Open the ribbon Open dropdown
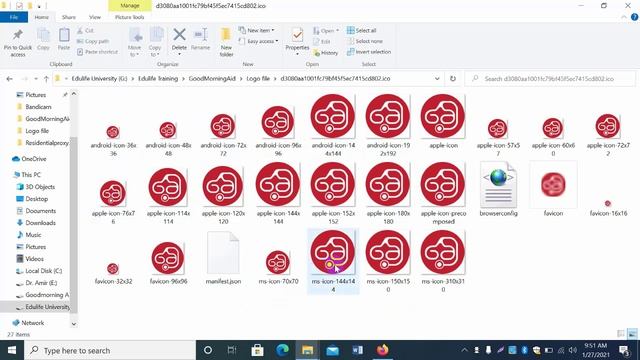The width and height of the screenshot is (640, 360). click(326, 31)
